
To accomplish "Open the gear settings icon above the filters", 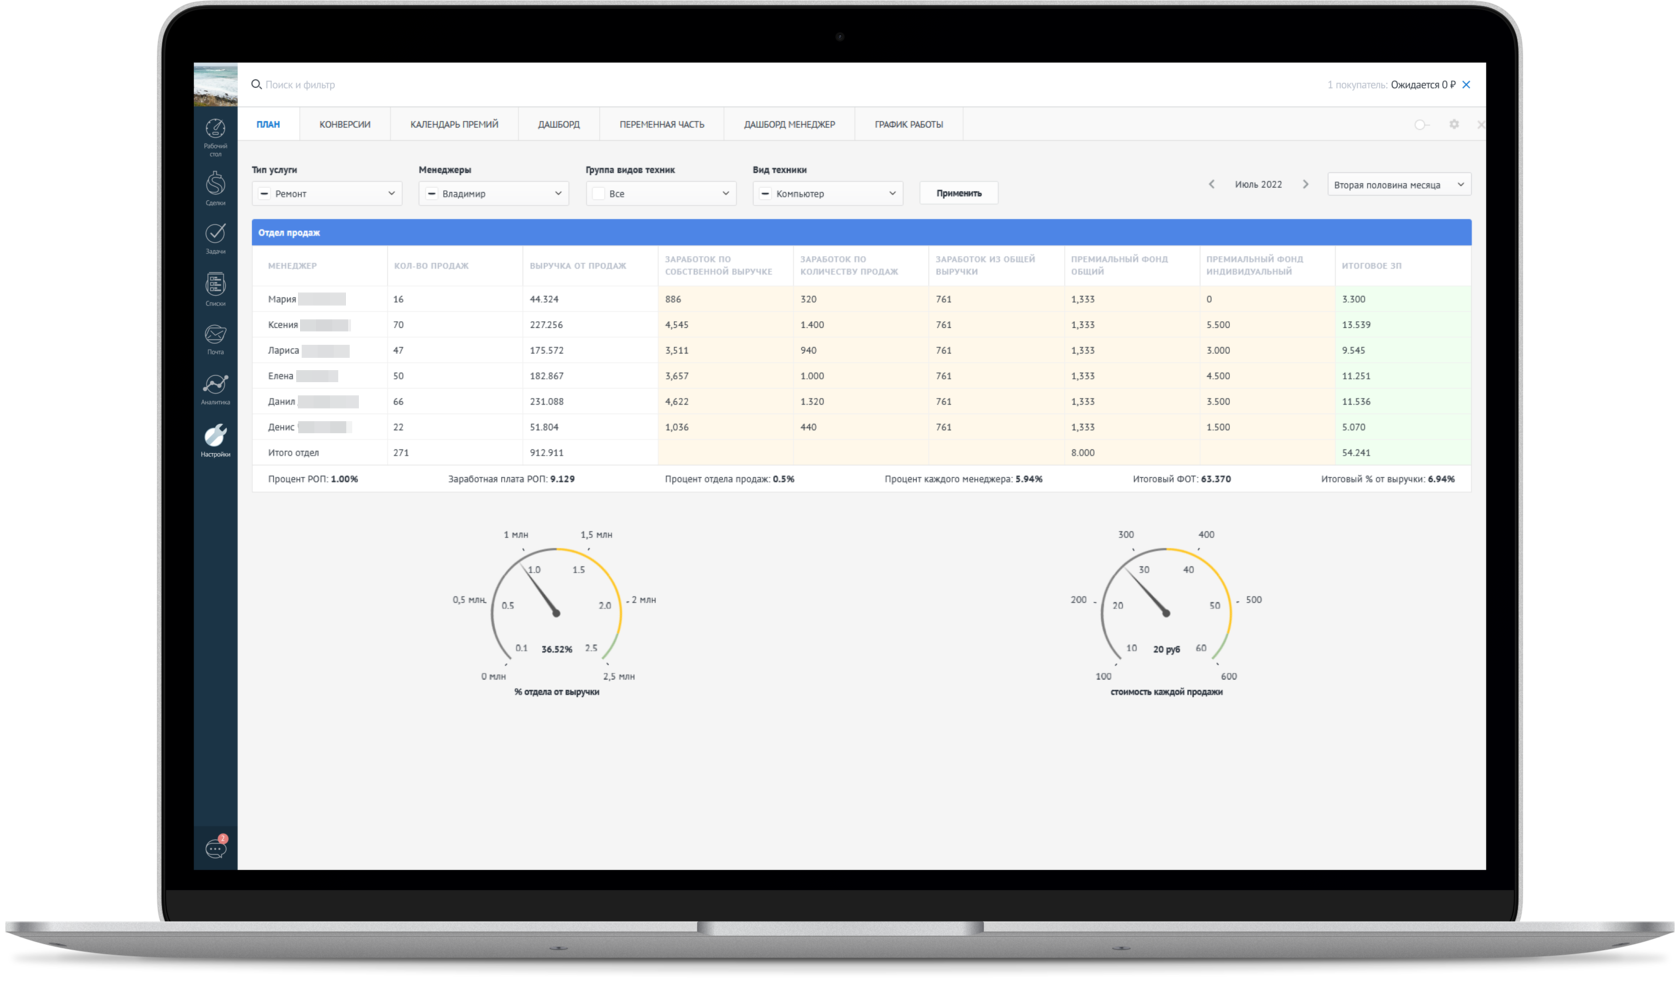I will tap(1454, 124).
